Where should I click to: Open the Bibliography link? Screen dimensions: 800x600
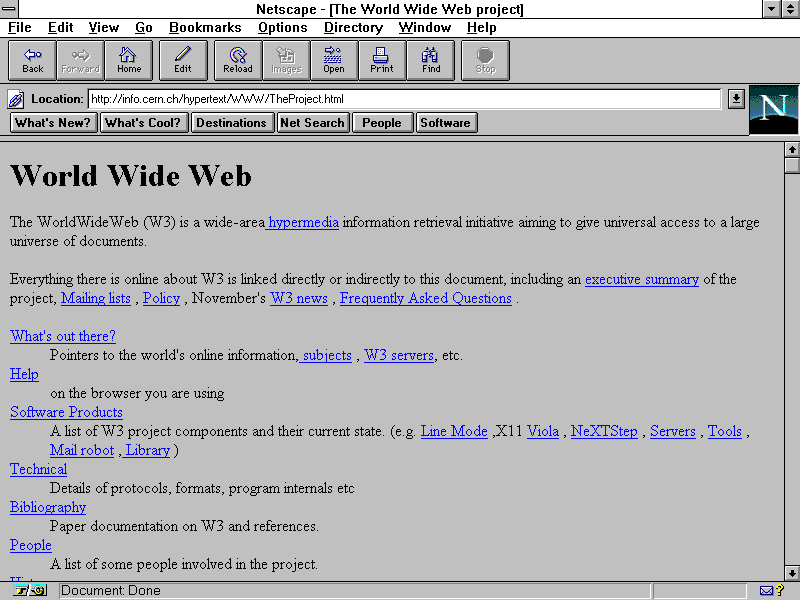click(48, 507)
